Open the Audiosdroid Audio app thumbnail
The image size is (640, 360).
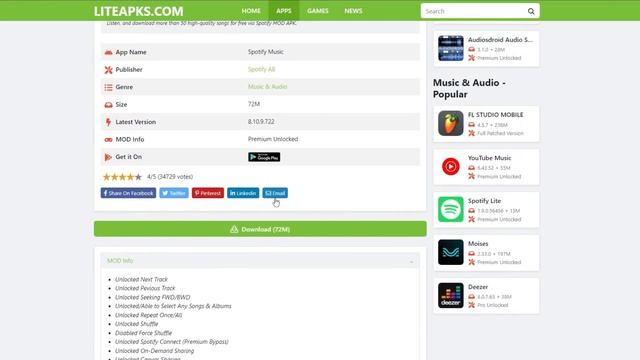click(451, 48)
